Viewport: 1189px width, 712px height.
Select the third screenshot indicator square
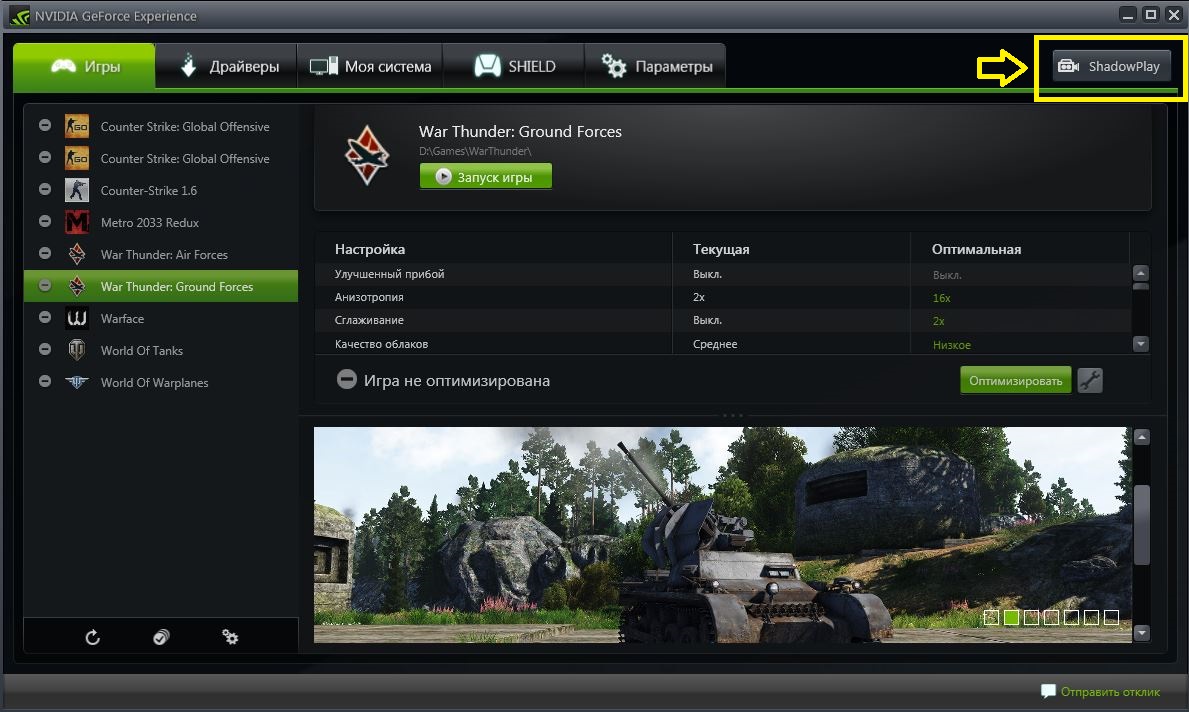[1031, 617]
